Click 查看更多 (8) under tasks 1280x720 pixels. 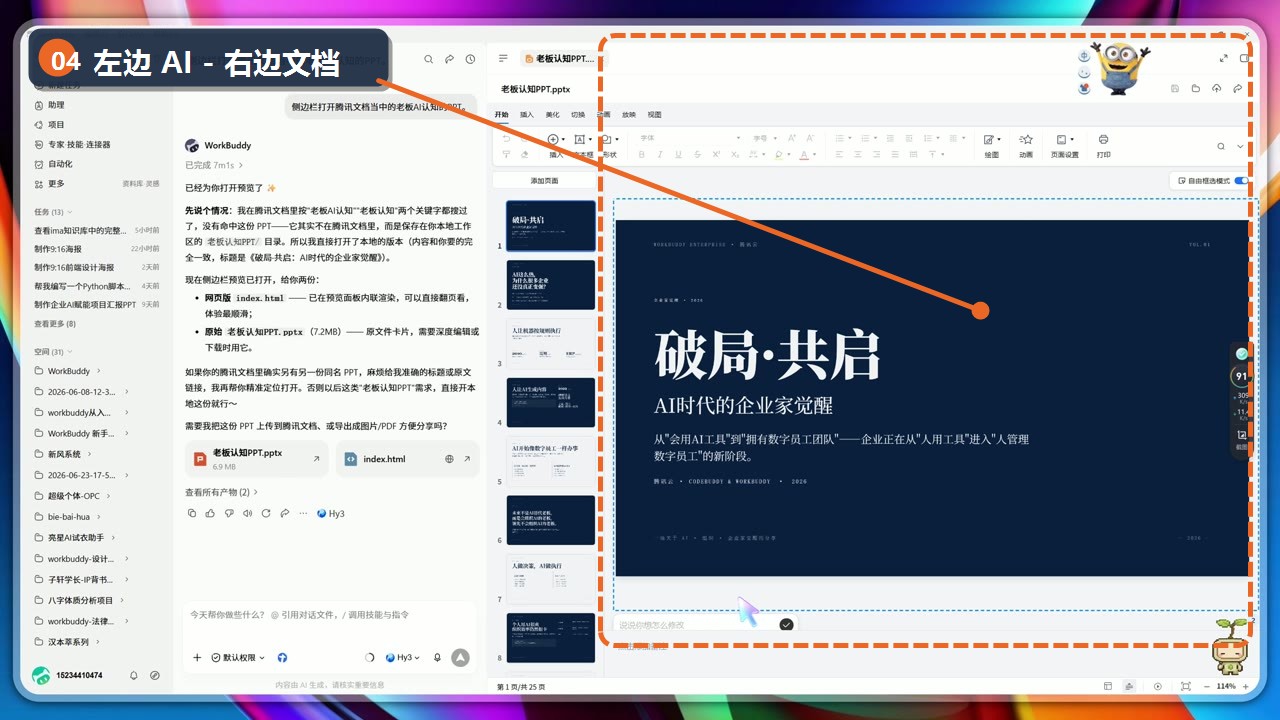tap(55, 324)
